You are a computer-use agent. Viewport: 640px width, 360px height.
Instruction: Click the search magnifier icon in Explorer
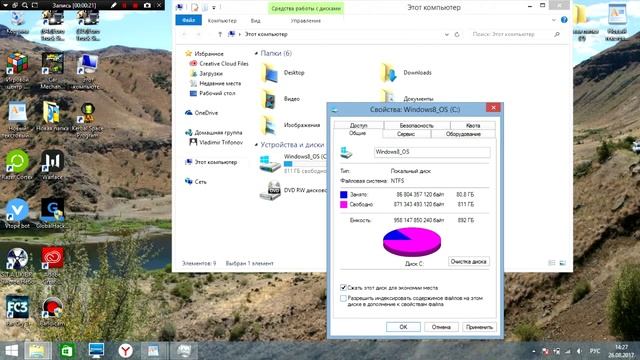(x=557, y=35)
